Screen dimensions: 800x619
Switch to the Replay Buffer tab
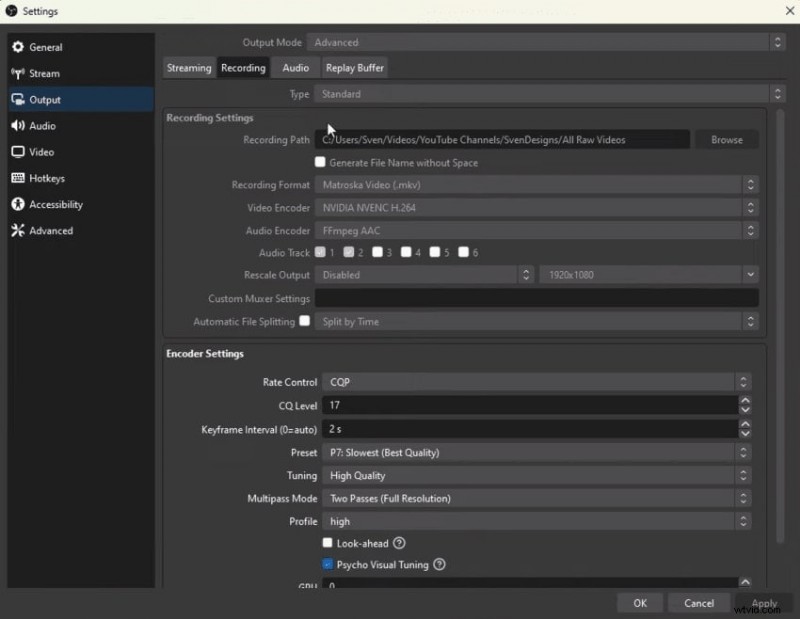coord(355,68)
